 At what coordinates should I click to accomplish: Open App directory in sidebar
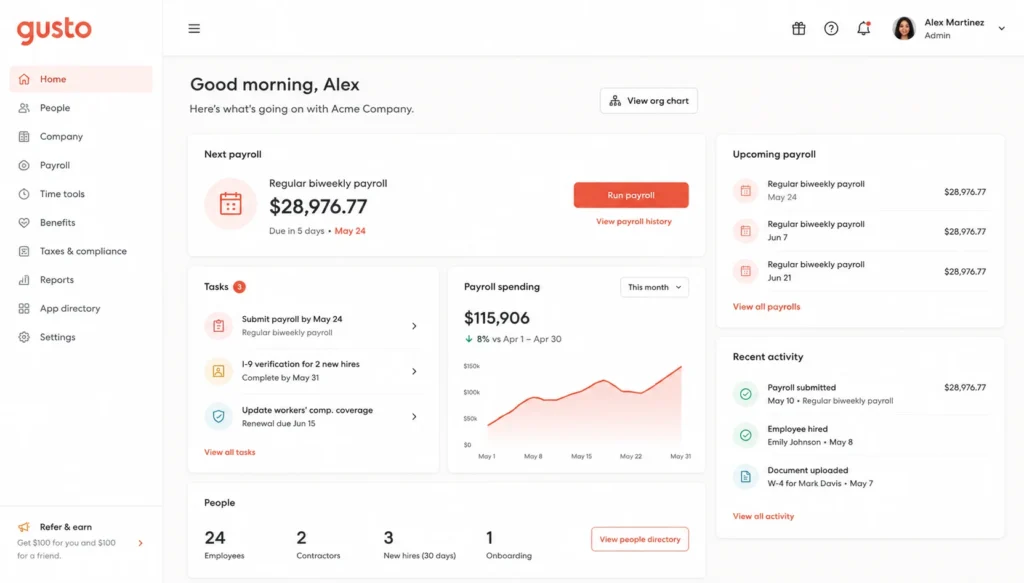(81, 308)
